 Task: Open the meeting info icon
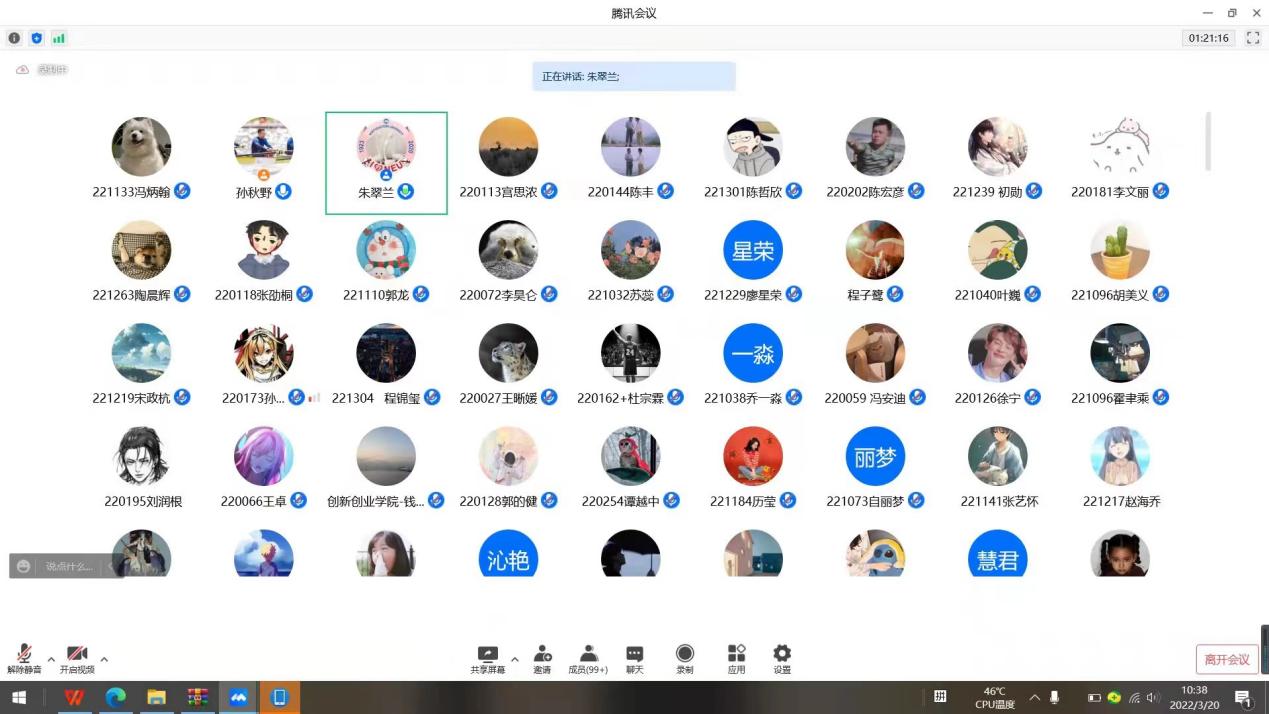coord(14,38)
